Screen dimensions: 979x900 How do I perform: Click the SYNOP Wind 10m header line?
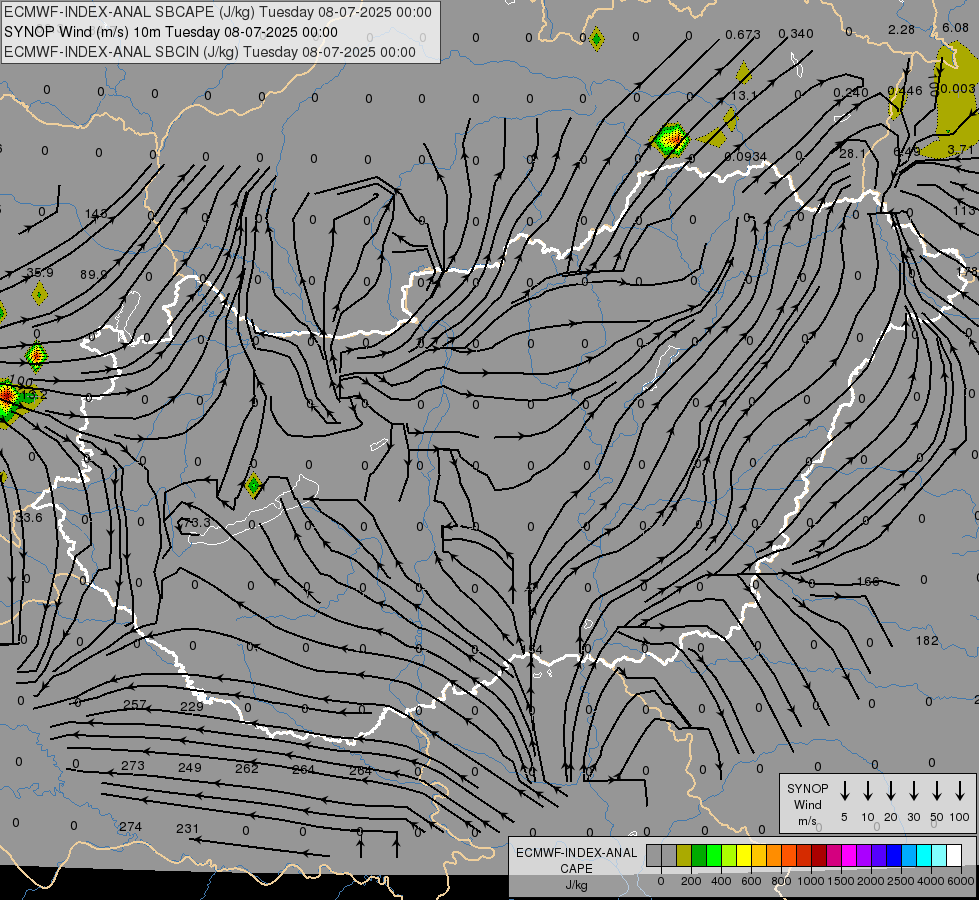(170, 32)
